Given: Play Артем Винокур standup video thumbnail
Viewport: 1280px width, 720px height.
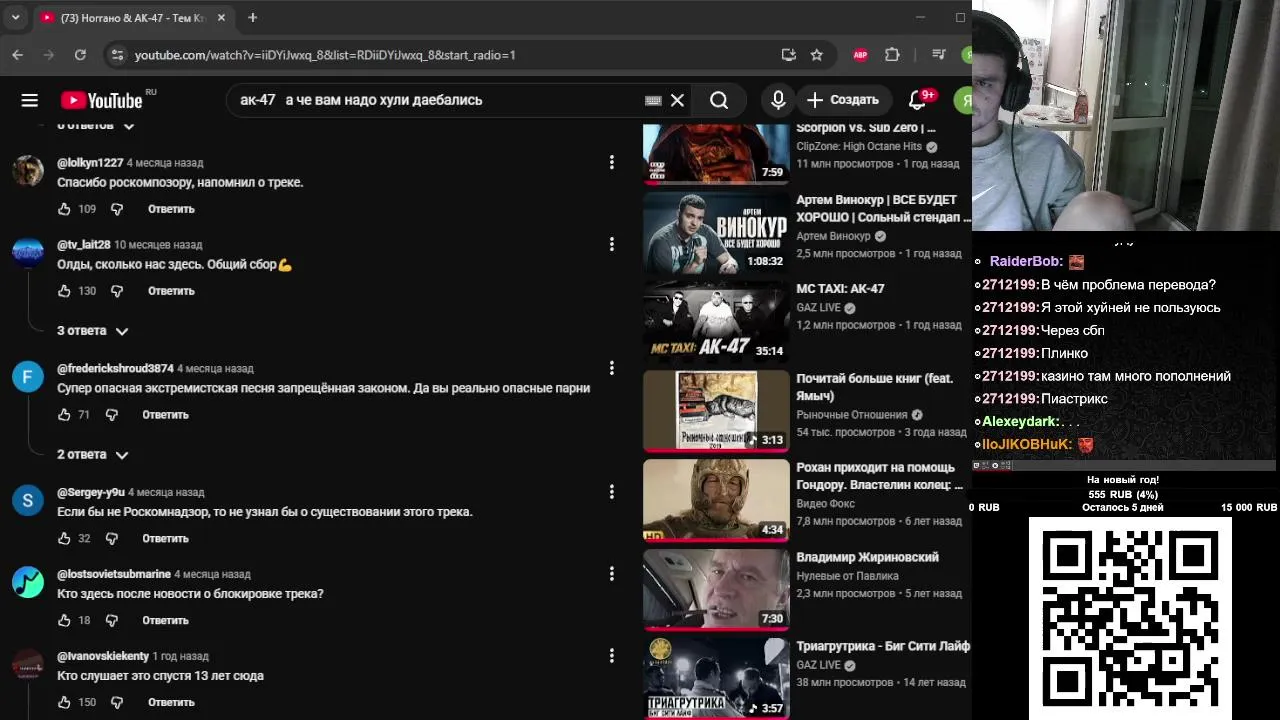Looking at the screenshot, I should click(716, 232).
